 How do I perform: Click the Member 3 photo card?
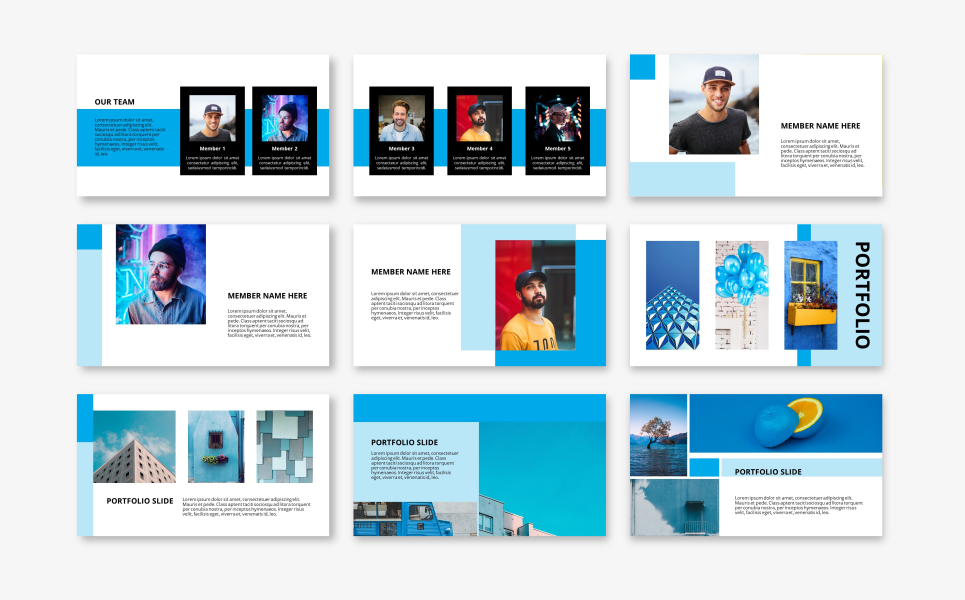click(401, 130)
